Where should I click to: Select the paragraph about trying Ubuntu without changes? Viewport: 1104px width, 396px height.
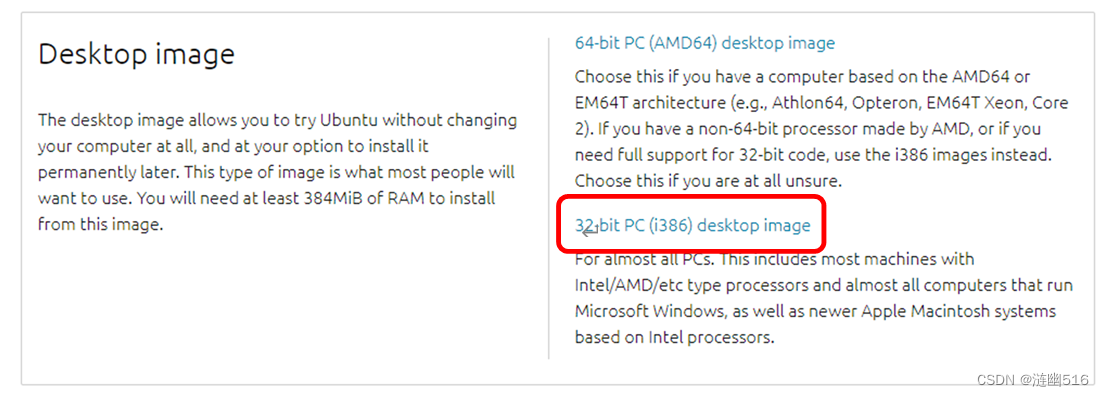[277, 172]
